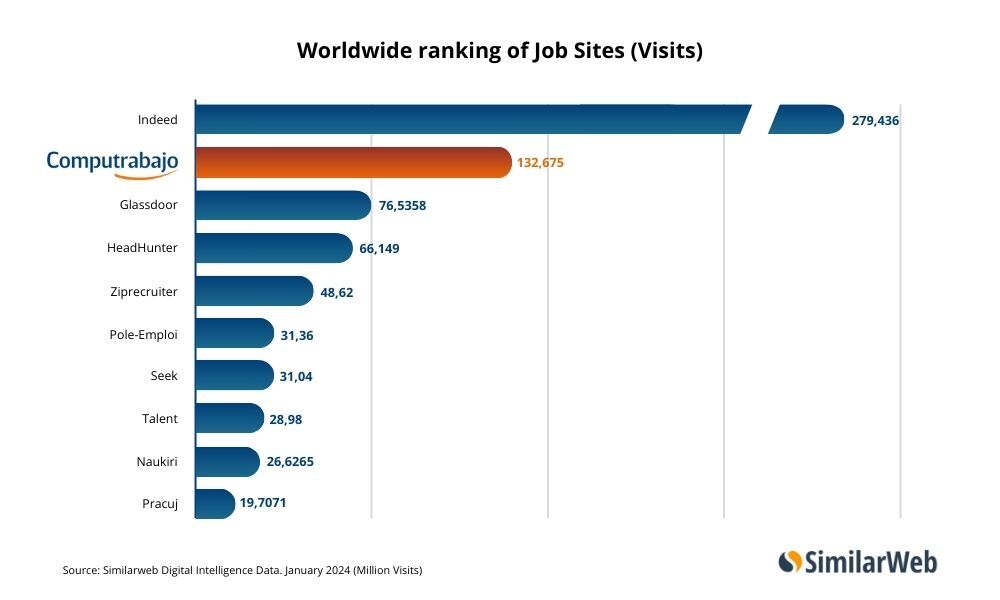Screen dimensions: 1000x600
Task: Click the orange Computrabajo bar
Action: (353, 163)
